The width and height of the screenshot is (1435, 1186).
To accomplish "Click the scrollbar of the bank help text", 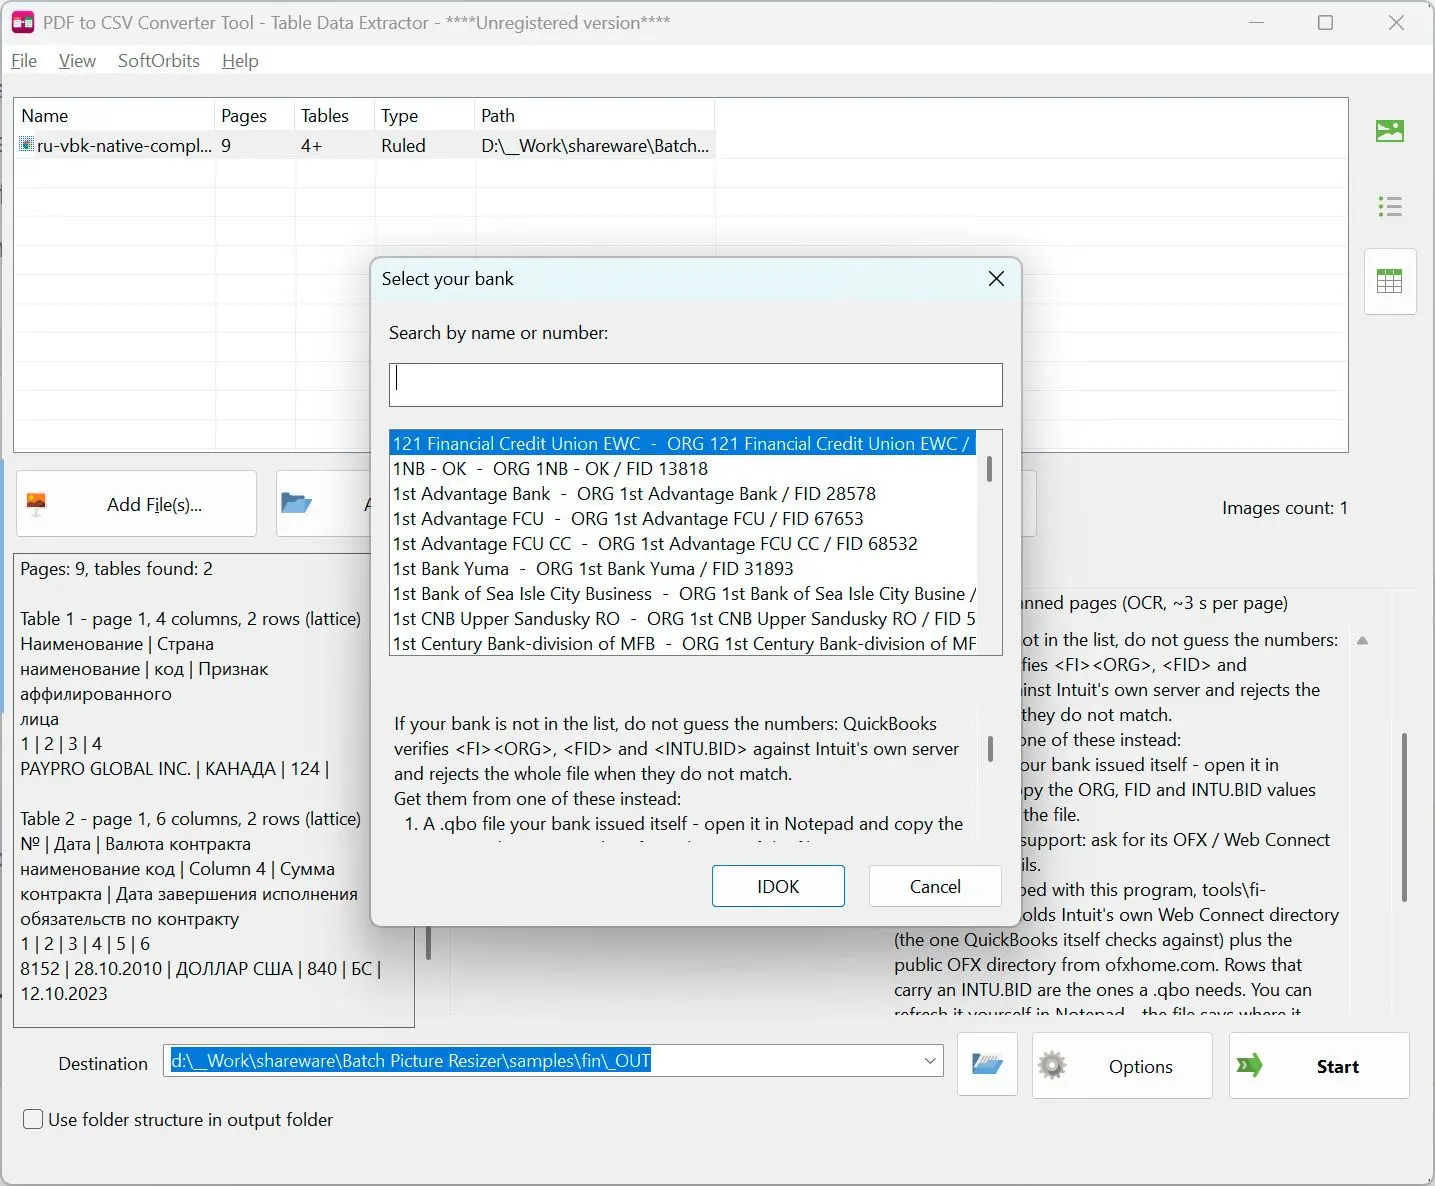I will click(x=990, y=749).
